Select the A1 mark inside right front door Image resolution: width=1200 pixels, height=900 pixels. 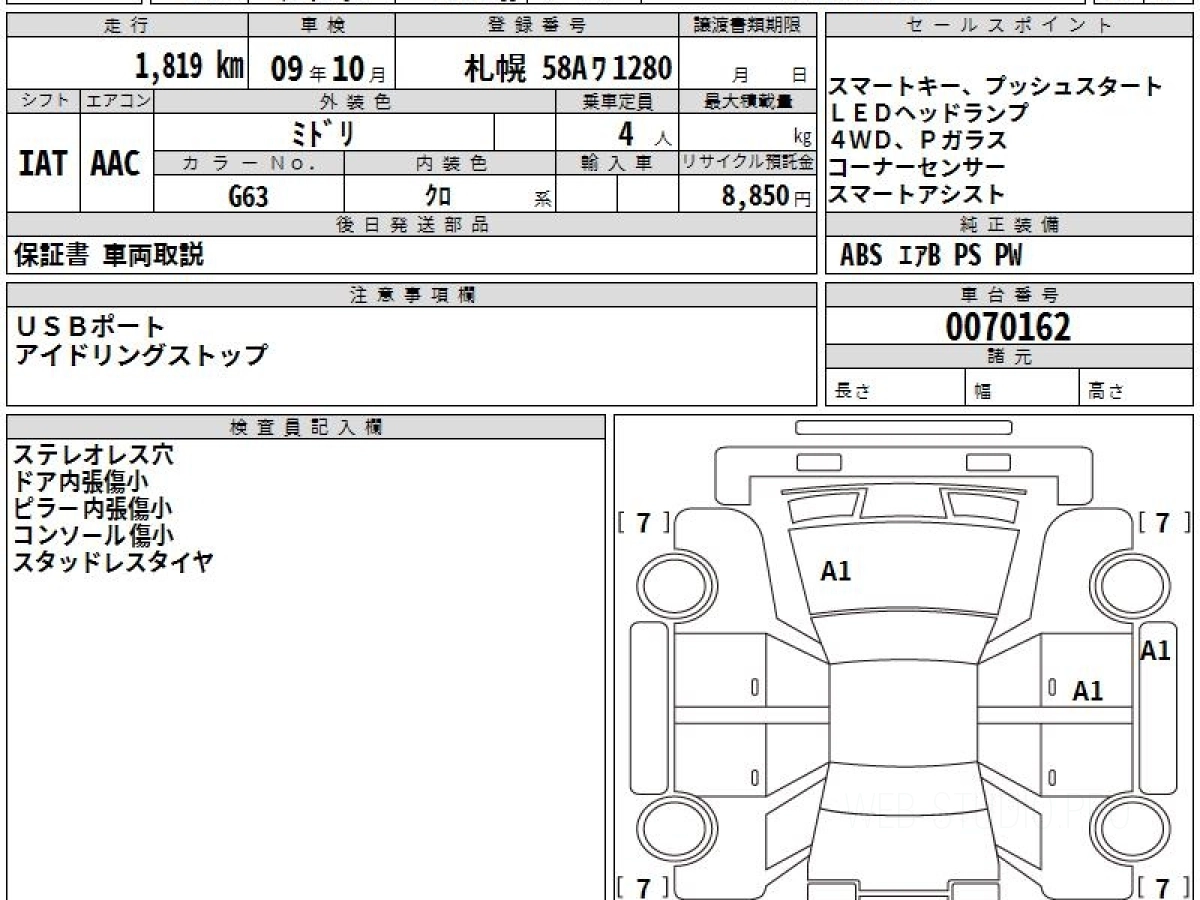pyautogui.click(x=1087, y=690)
